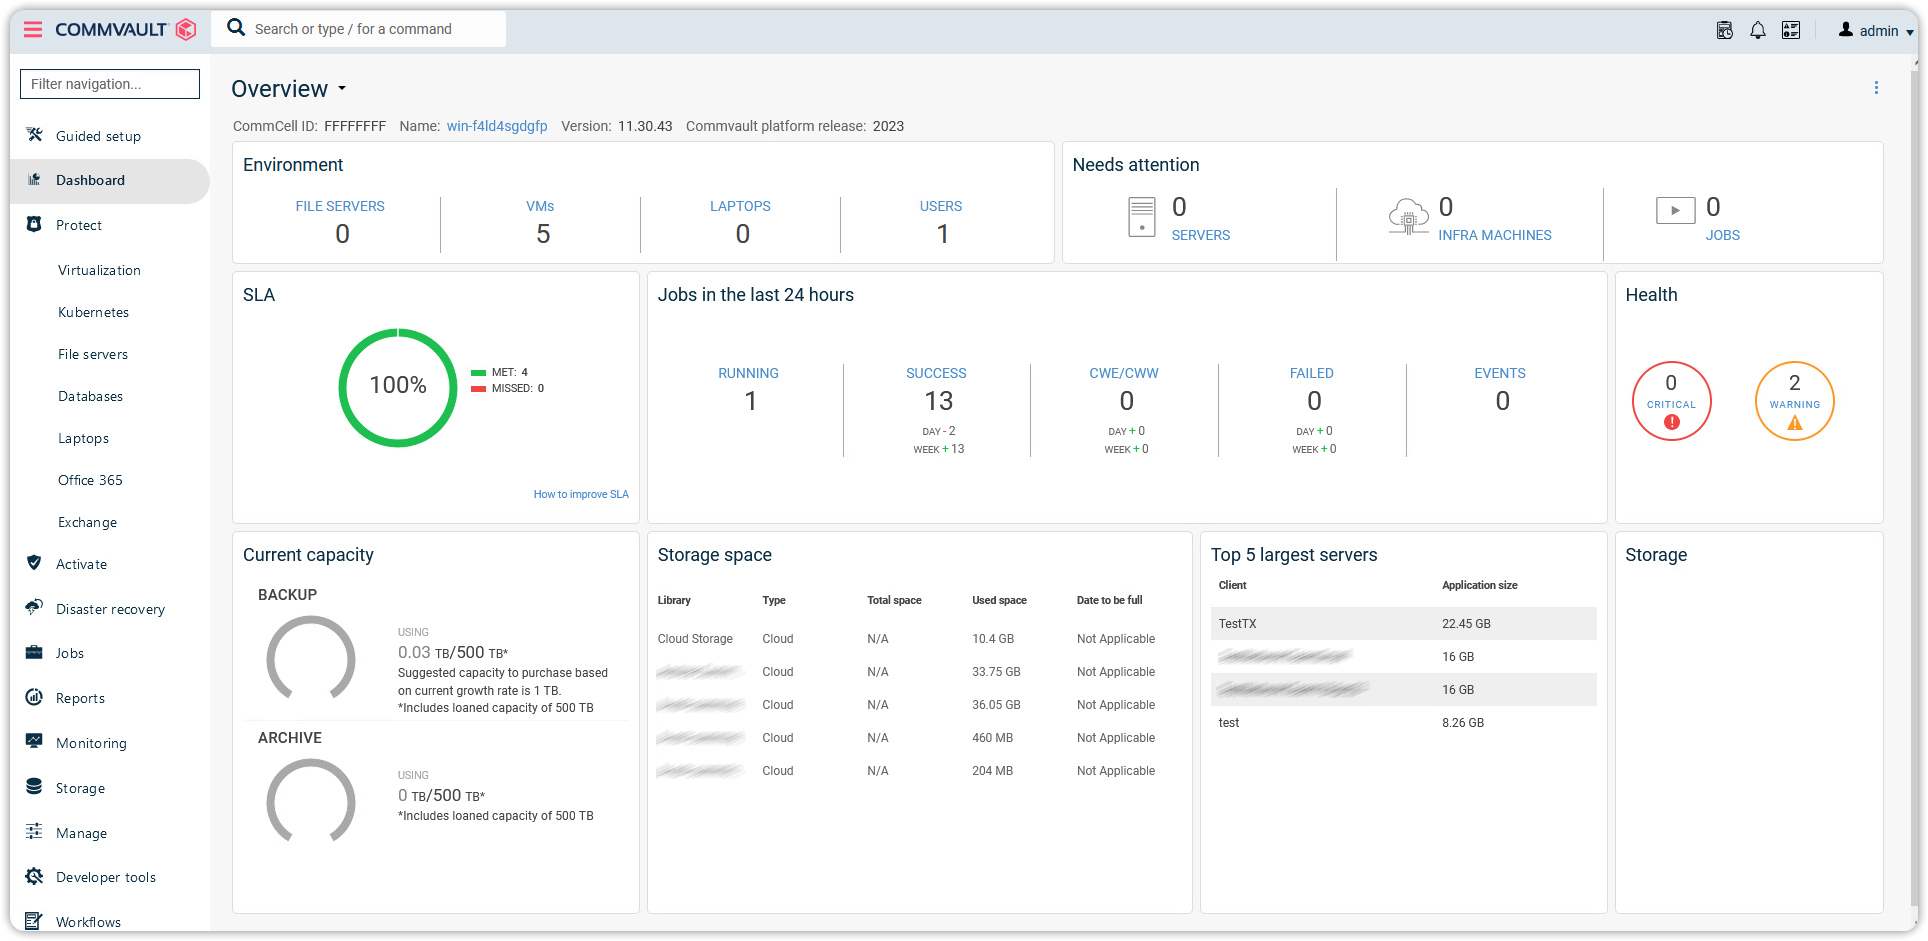Click the Disaster recovery umbrella icon
1928x941 pixels.
34,608
